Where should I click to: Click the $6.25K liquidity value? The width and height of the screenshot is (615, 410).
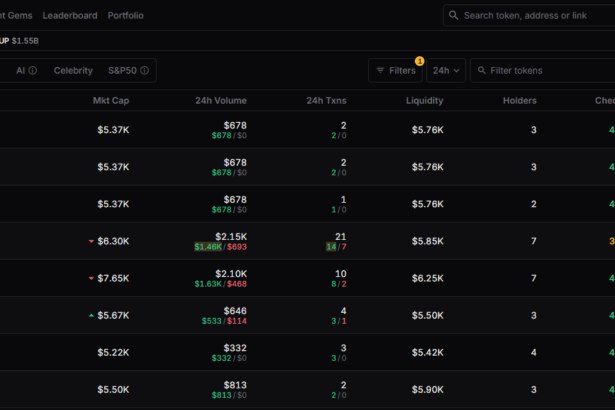click(428, 278)
